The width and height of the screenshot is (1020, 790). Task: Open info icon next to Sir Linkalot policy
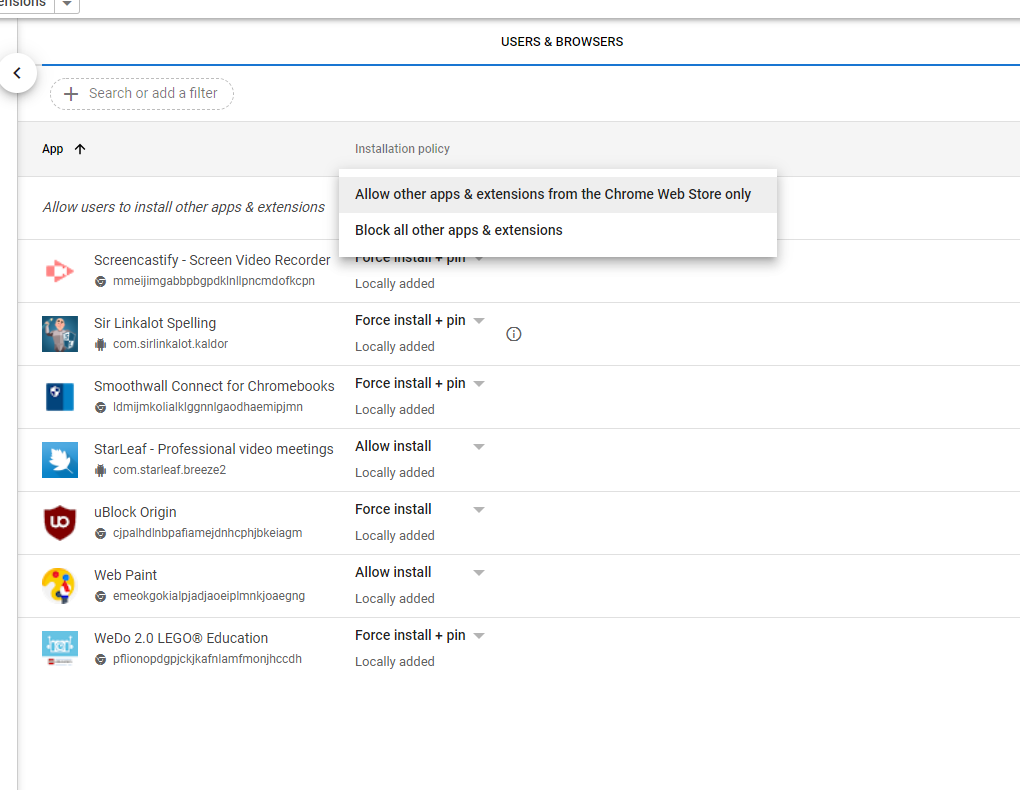click(514, 334)
